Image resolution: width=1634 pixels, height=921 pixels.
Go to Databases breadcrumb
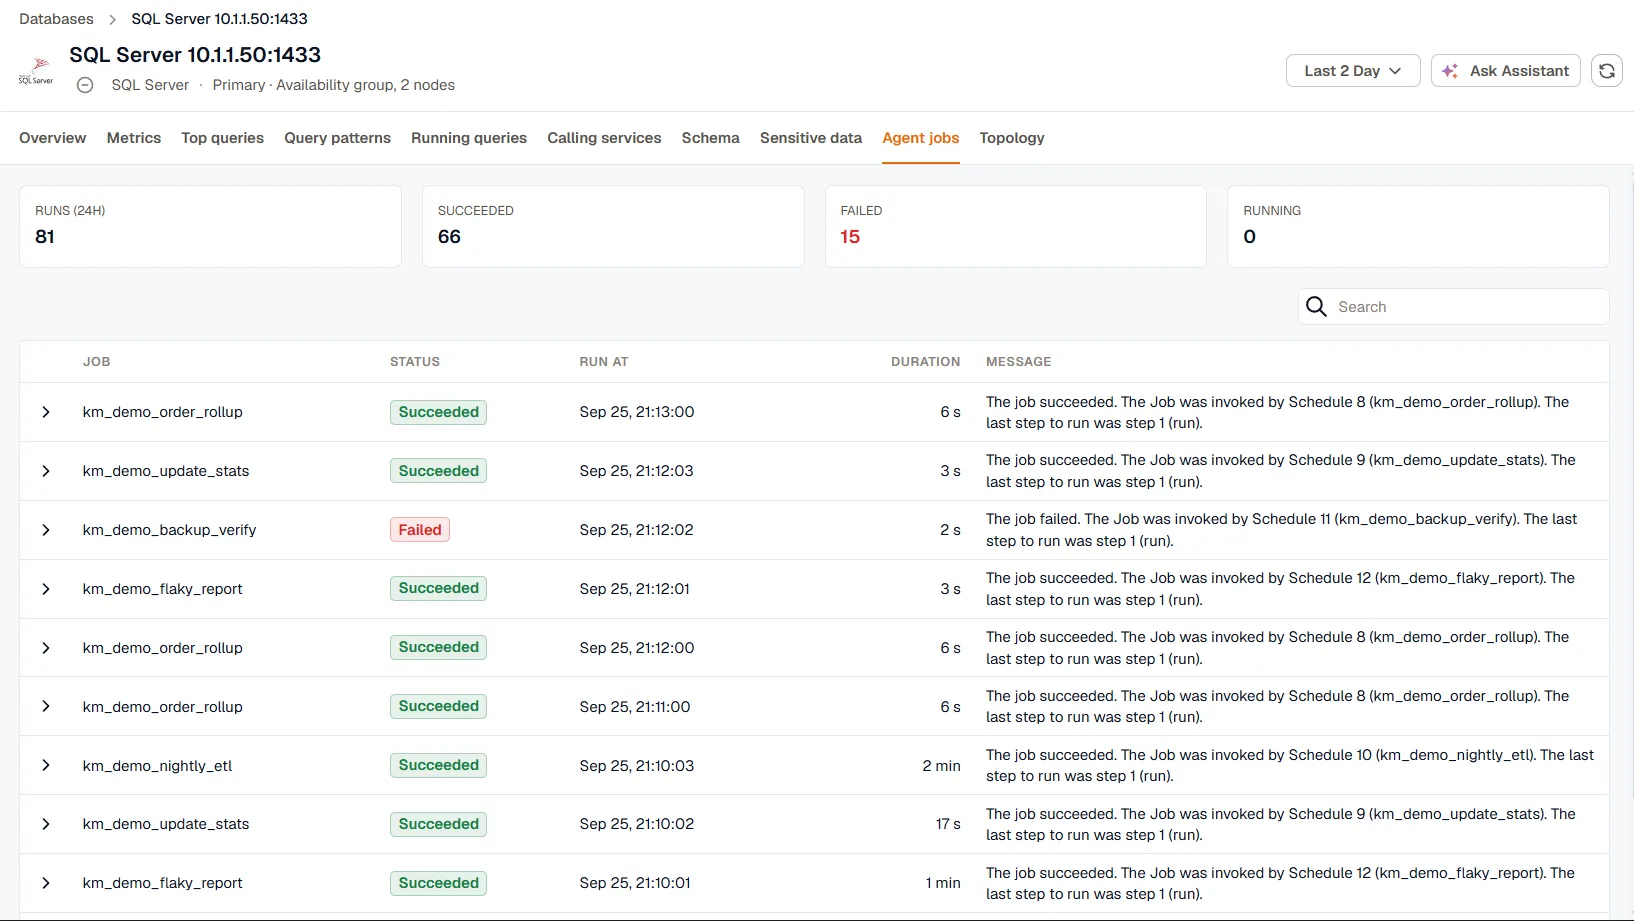[56, 19]
